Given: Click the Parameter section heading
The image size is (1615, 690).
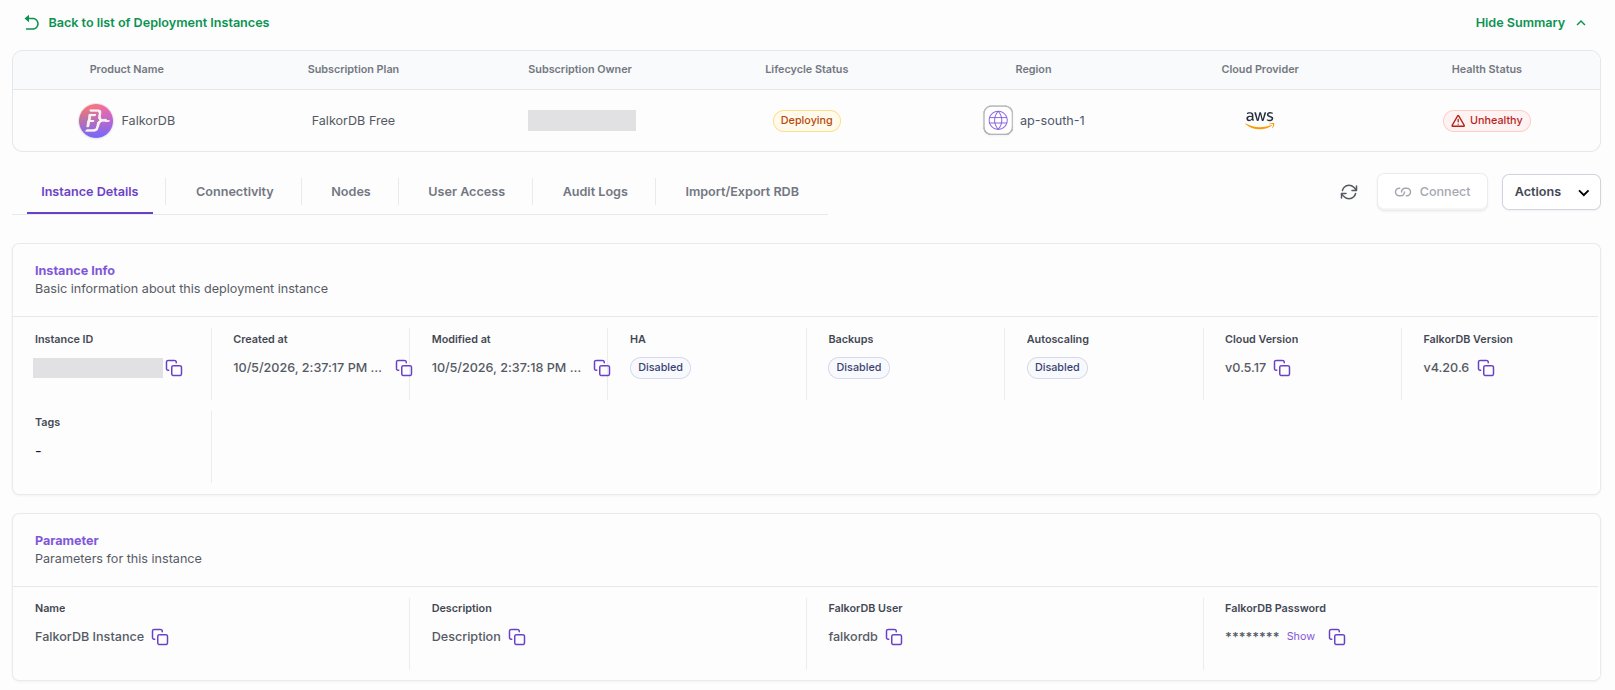Looking at the screenshot, I should pos(67,541).
